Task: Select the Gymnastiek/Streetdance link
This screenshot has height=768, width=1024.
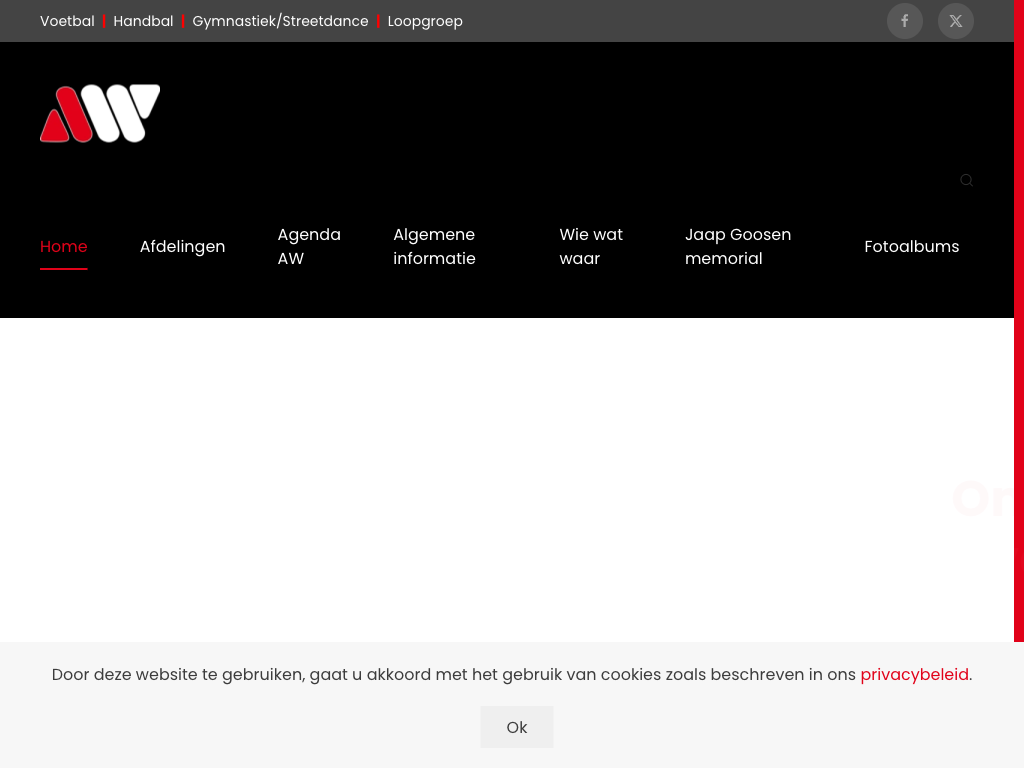Action: (x=280, y=21)
